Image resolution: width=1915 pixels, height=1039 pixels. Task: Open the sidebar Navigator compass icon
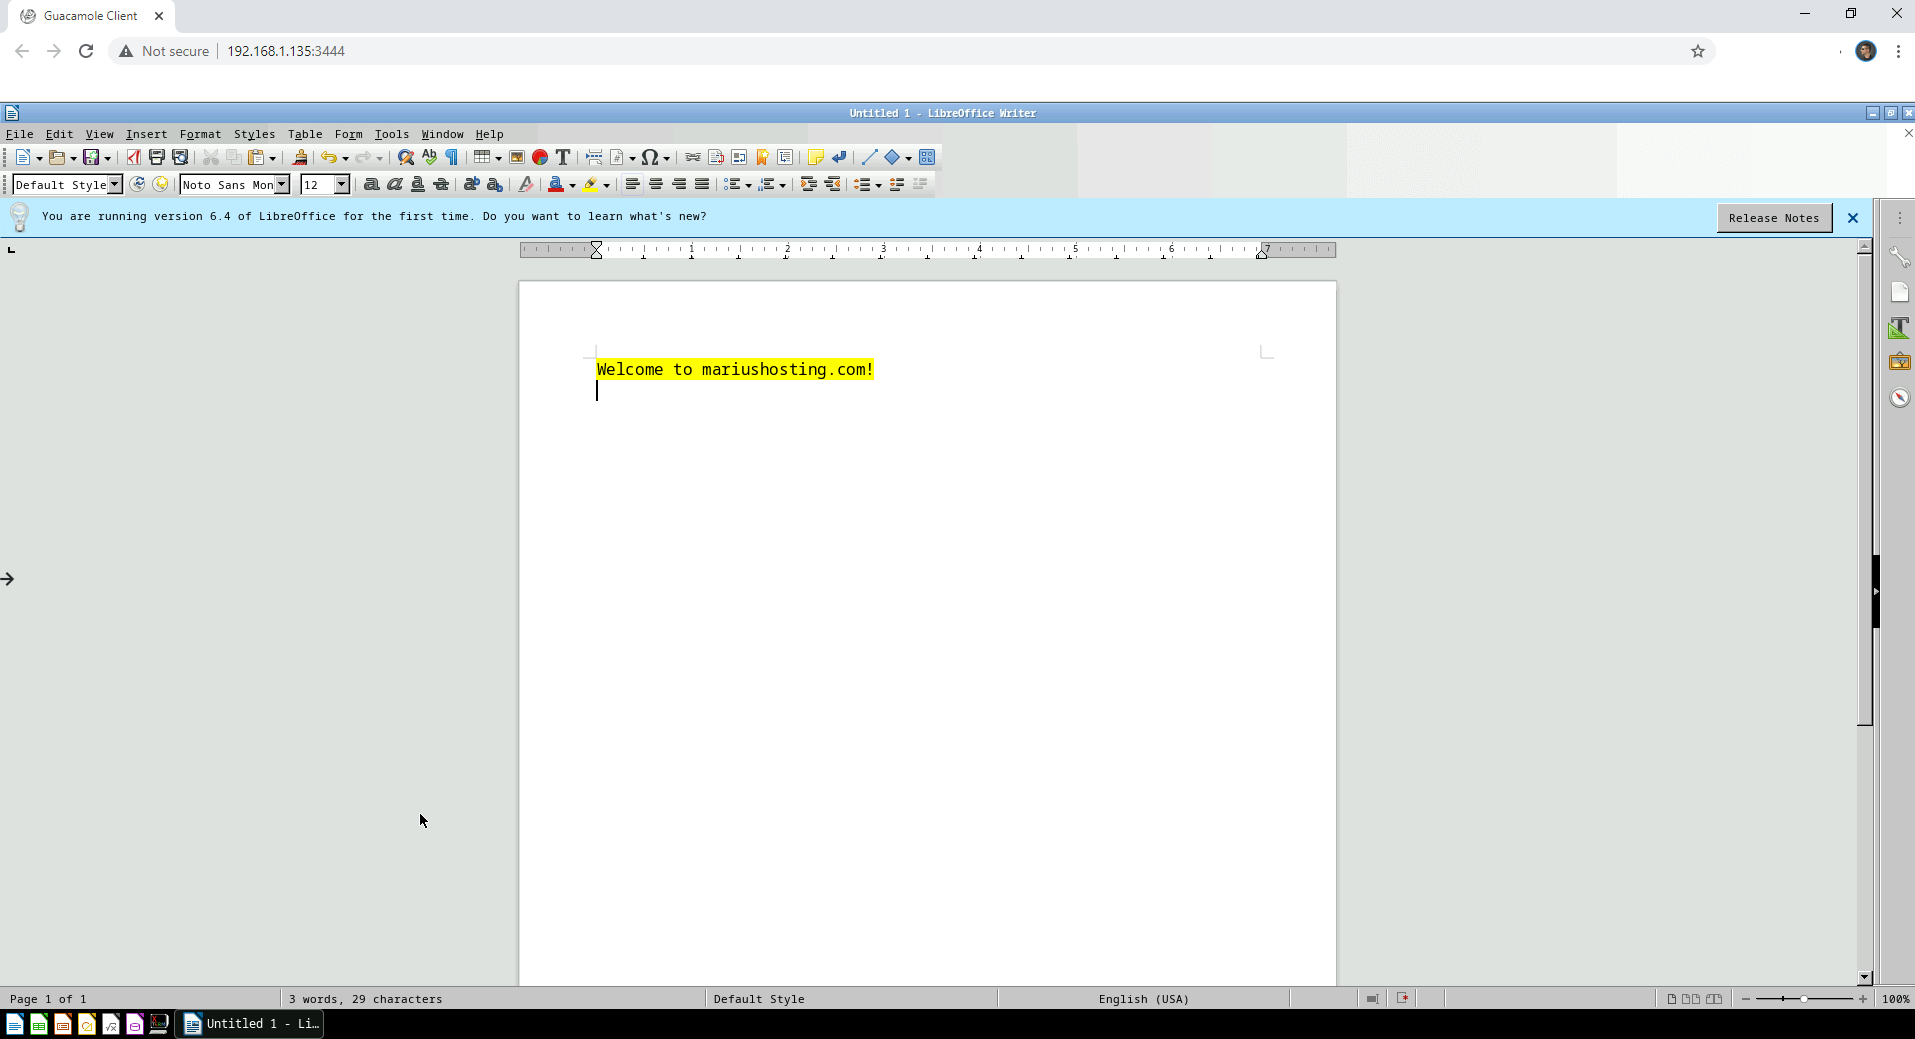[x=1899, y=398]
